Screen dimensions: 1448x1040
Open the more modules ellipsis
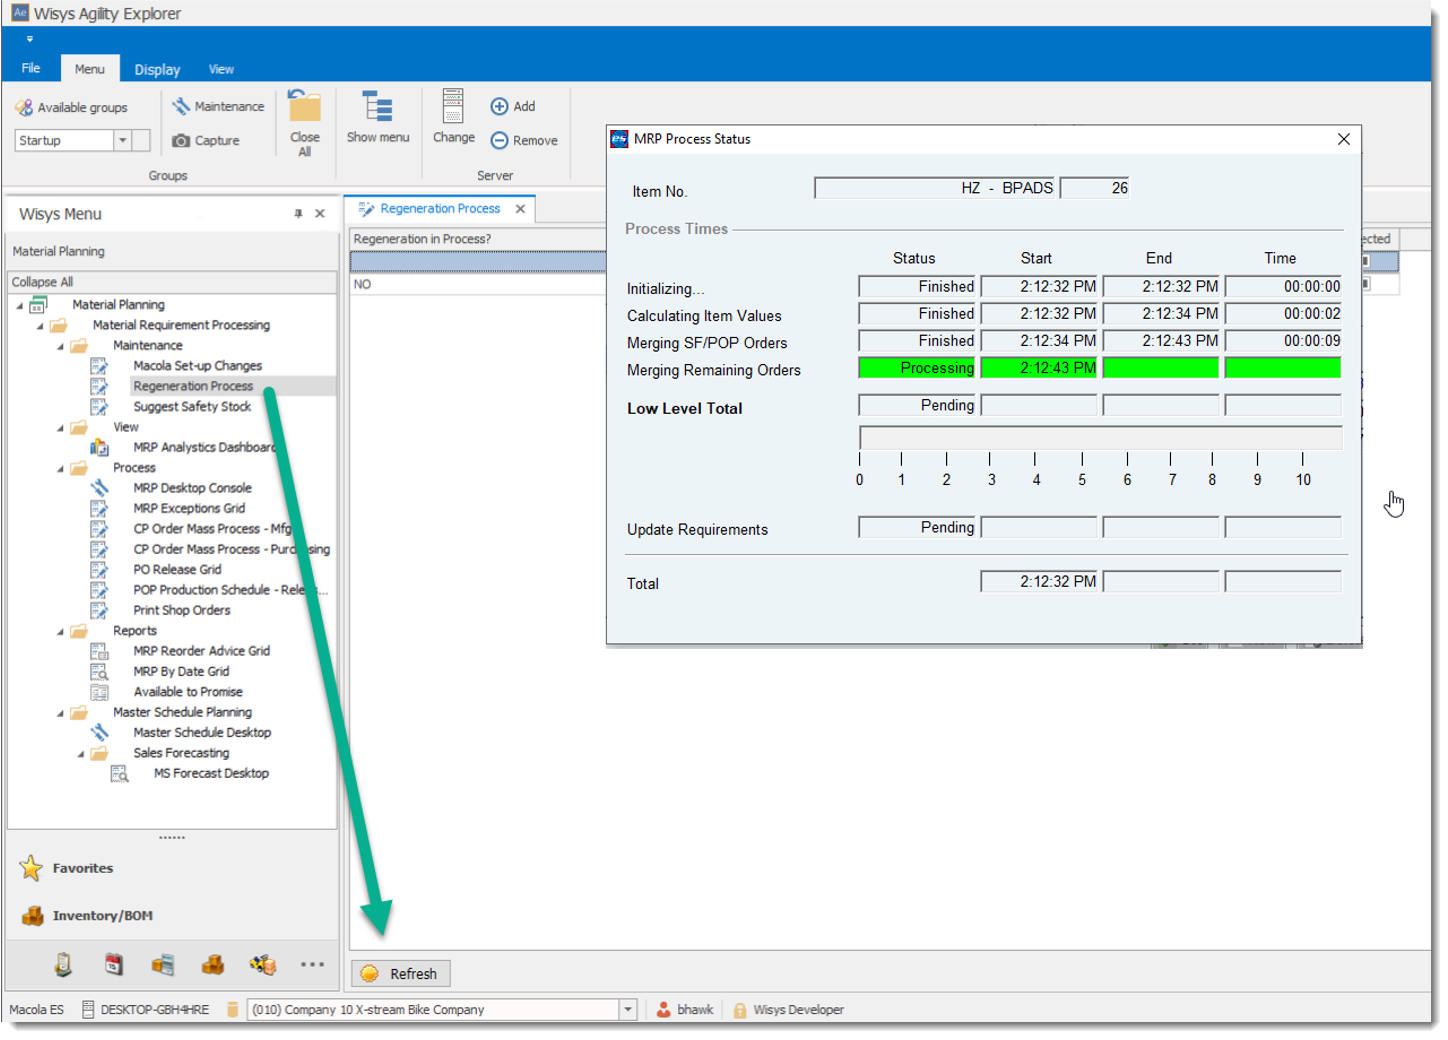312,965
